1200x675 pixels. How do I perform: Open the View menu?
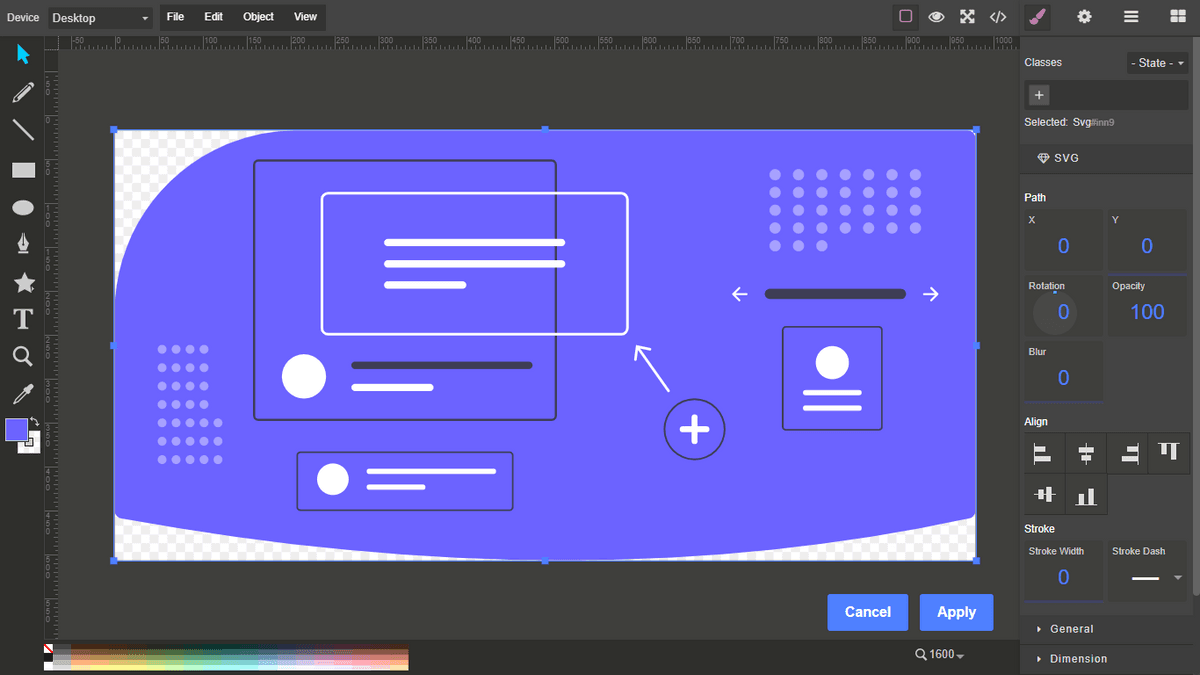coord(305,16)
